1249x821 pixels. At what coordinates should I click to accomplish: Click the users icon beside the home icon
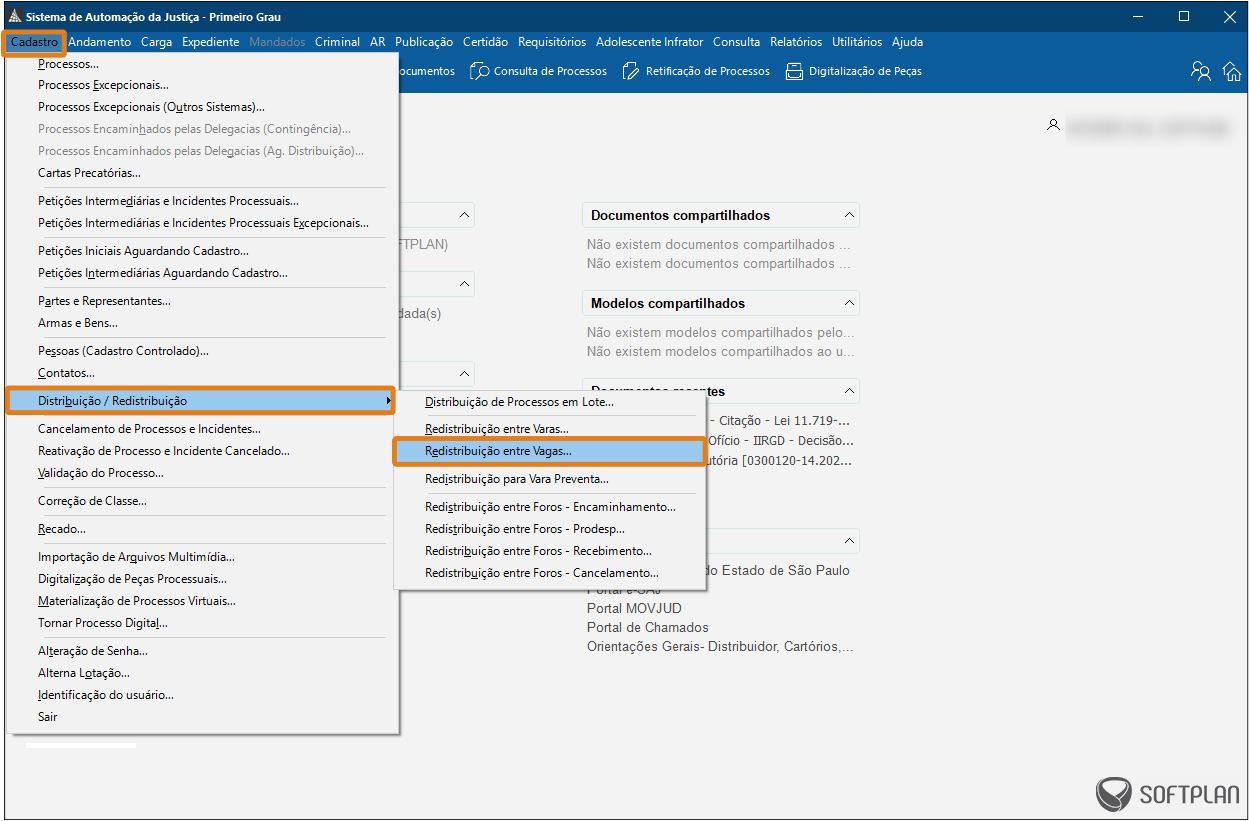pos(1201,71)
